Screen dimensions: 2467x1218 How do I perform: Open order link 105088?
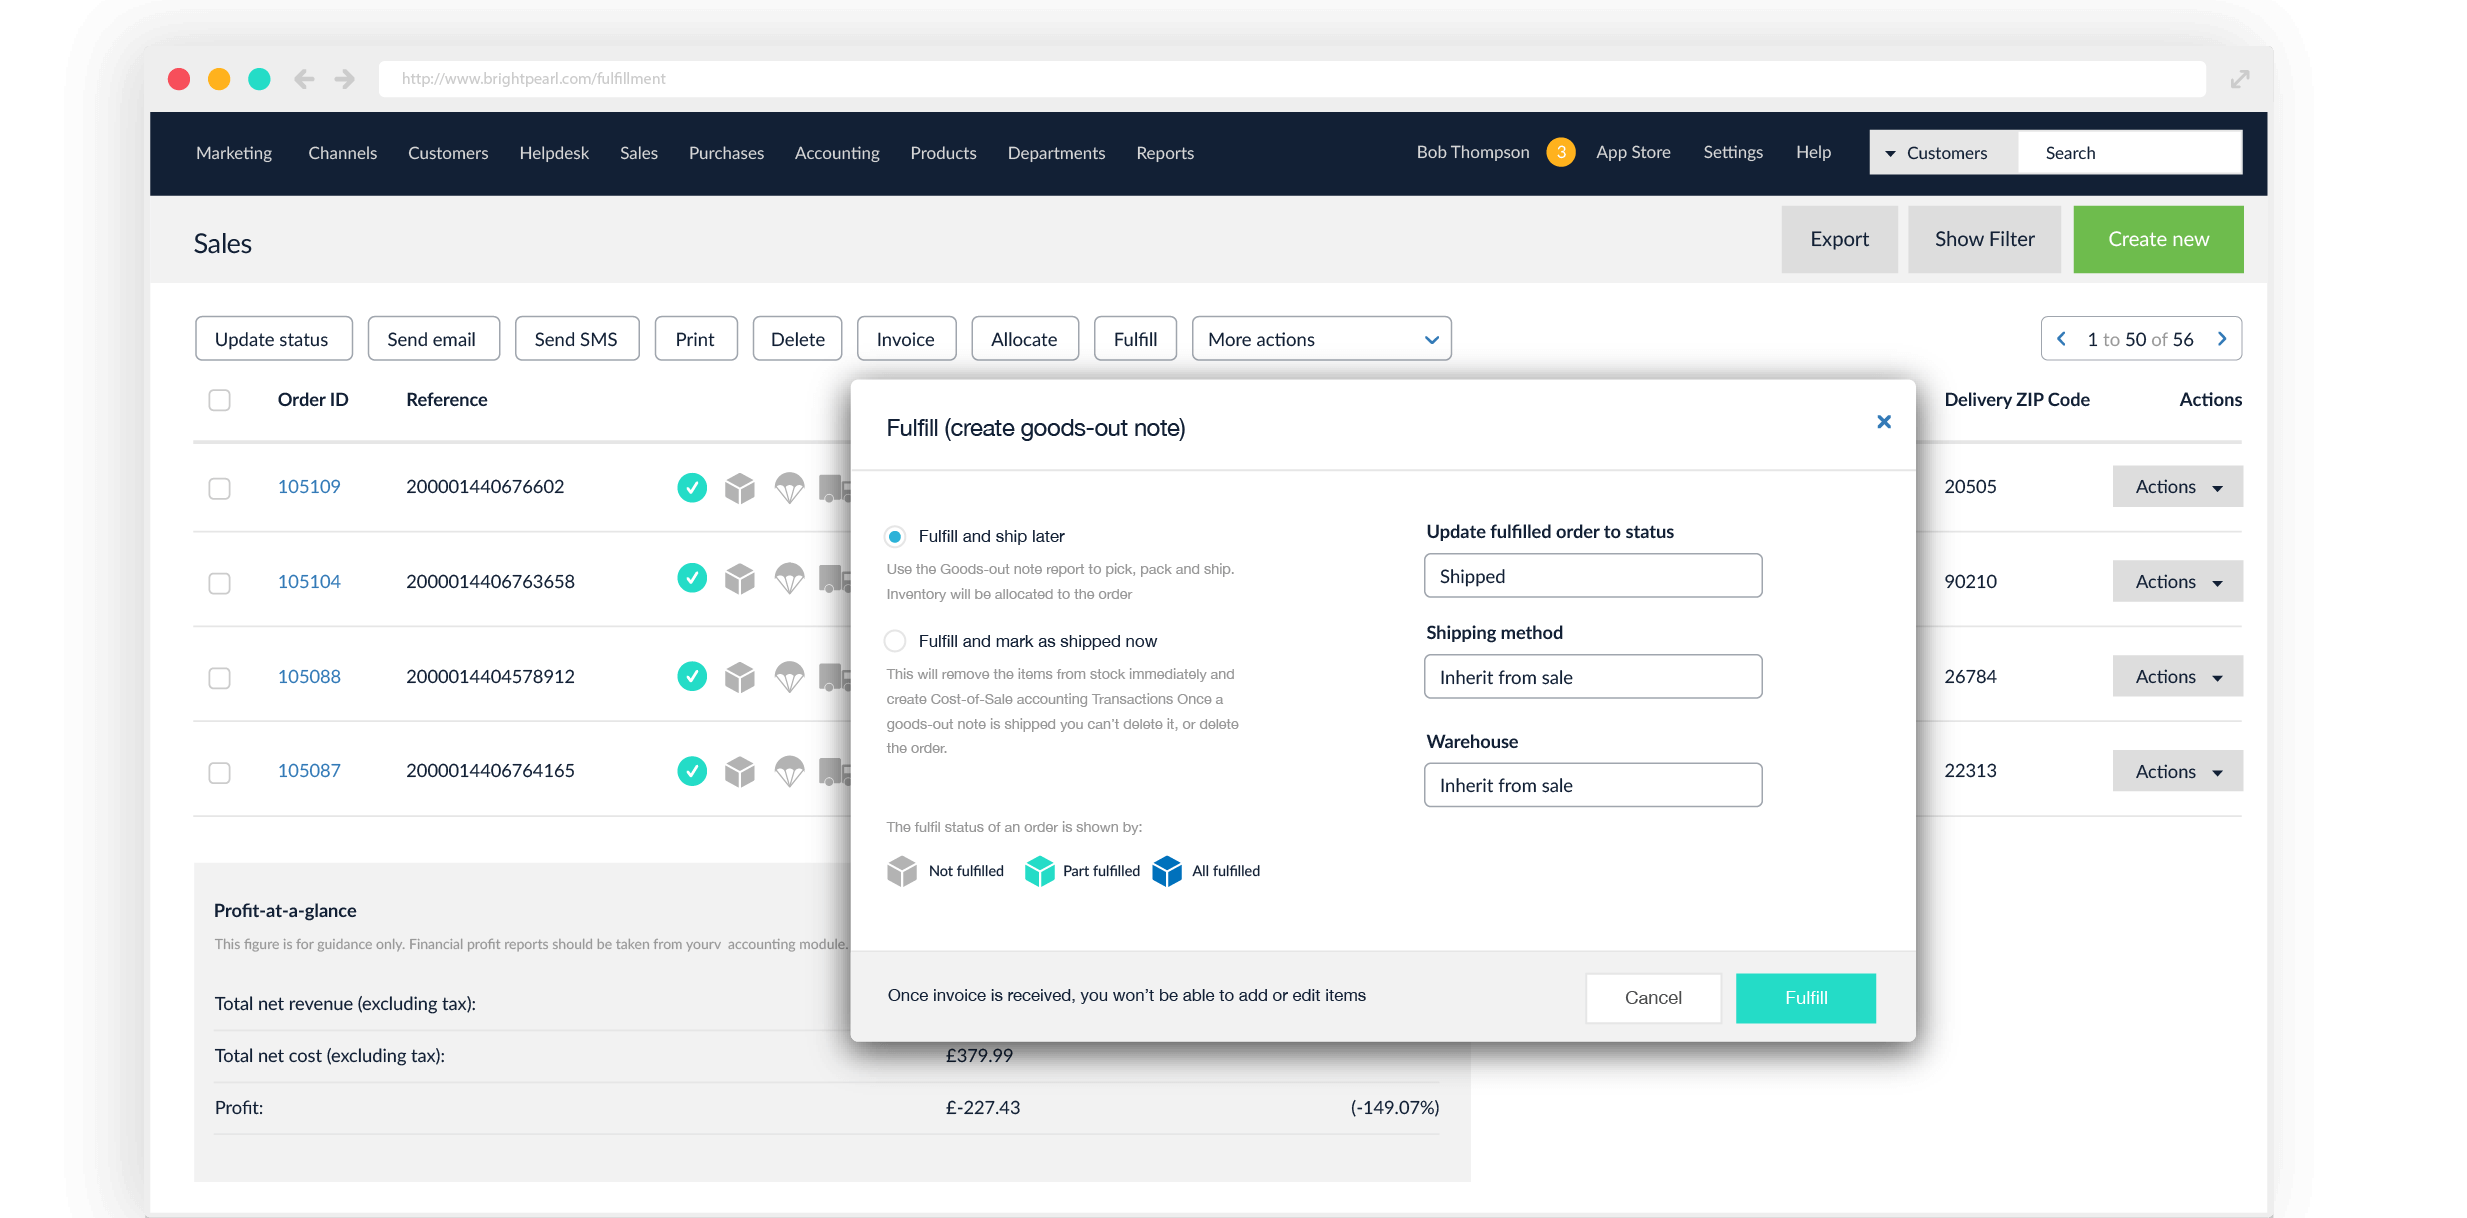pos(309,676)
